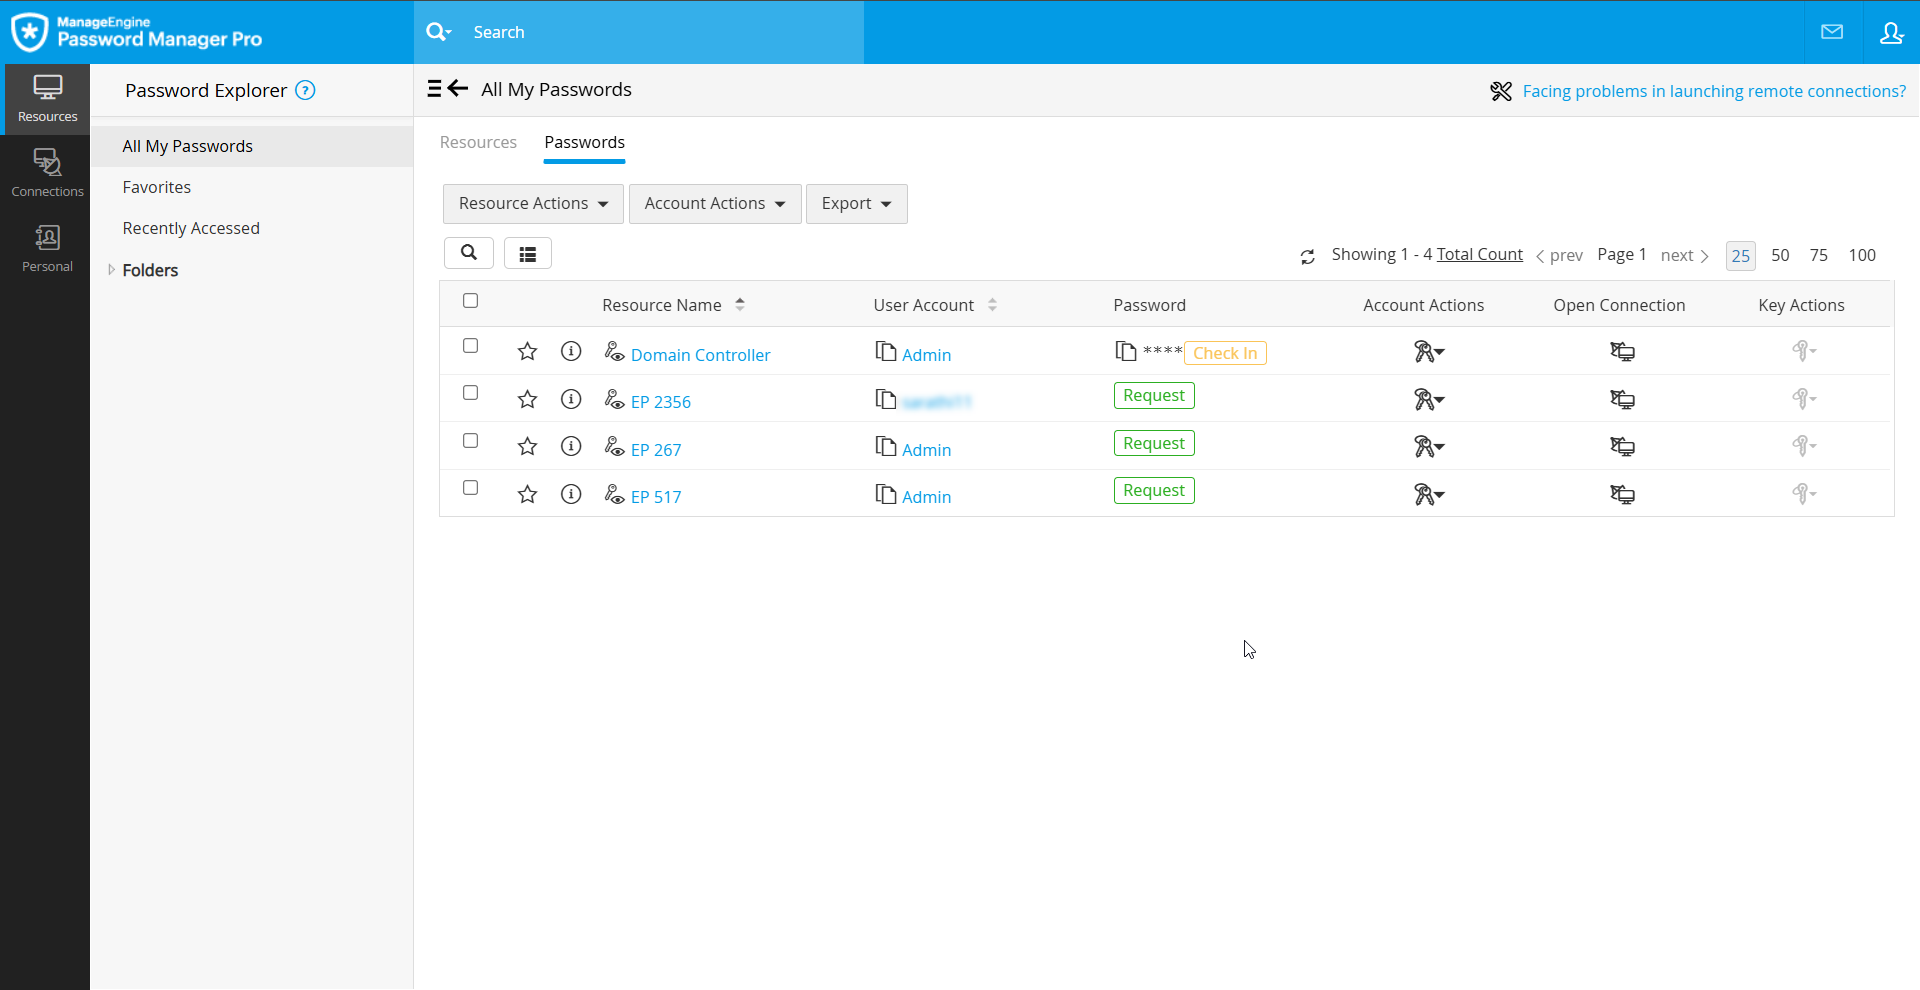The image size is (1920, 990).
Task: Show 100 rows per page
Action: click(x=1862, y=255)
